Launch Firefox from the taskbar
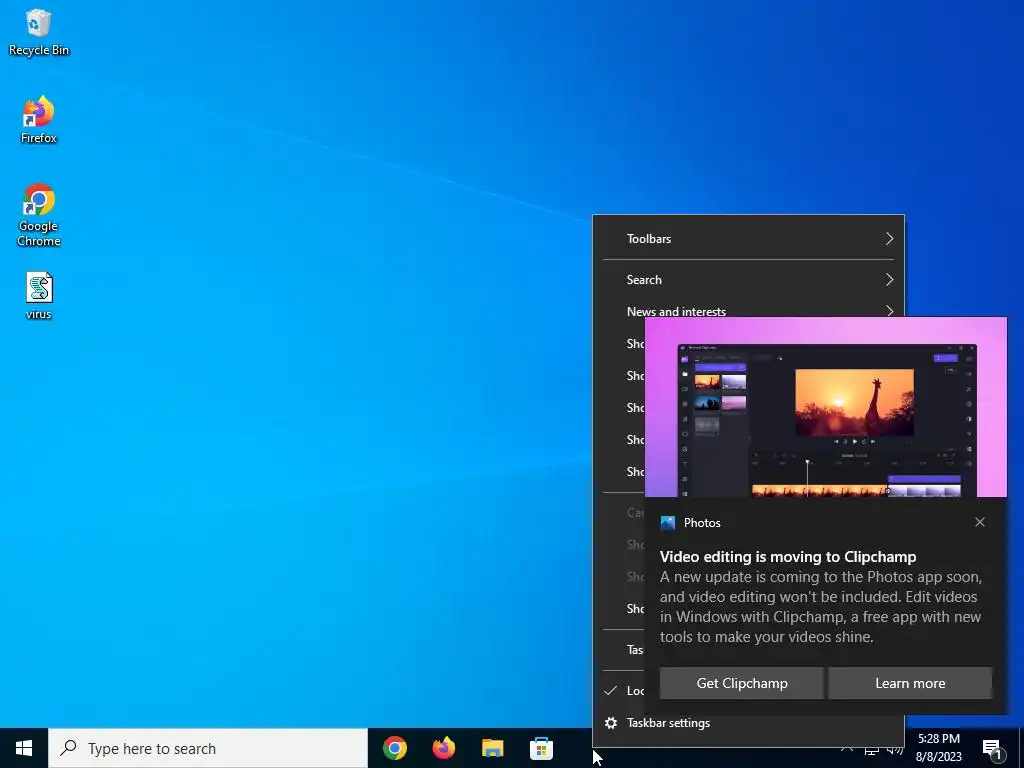Image resolution: width=1024 pixels, height=768 pixels. click(x=443, y=748)
